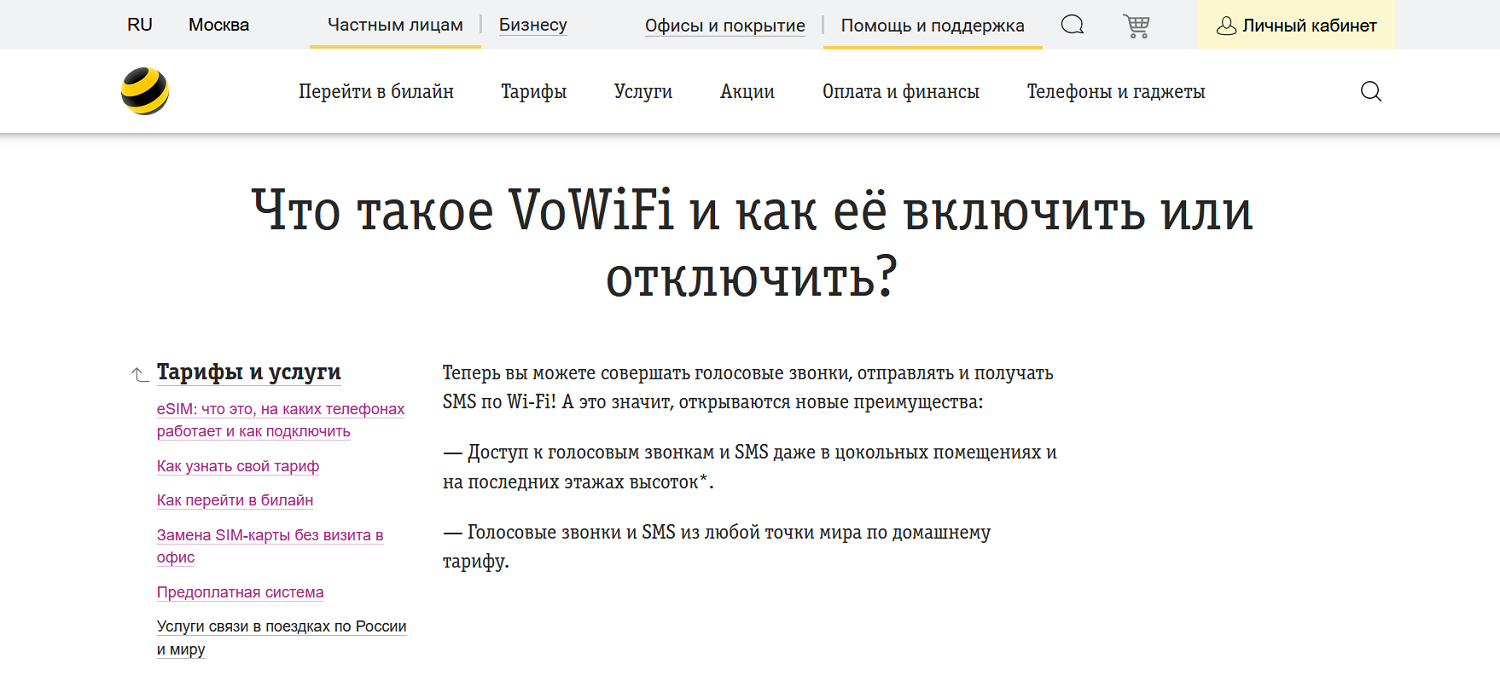Open Услуги связи в поездках по России link
This screenshot has width=1500, height=675.
(x=282, y=638)
